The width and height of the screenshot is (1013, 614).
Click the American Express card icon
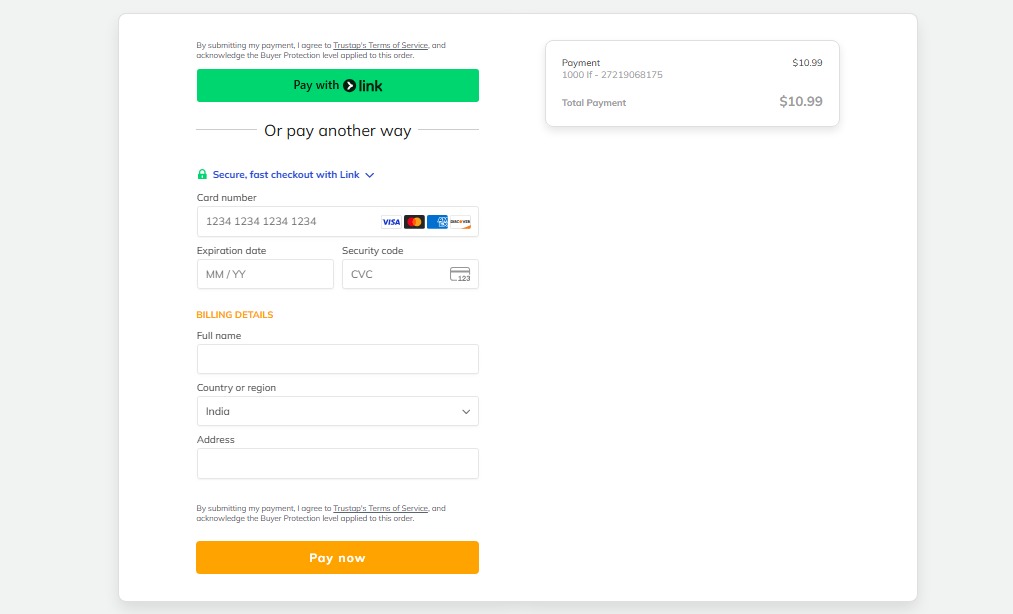coord(437,222)
